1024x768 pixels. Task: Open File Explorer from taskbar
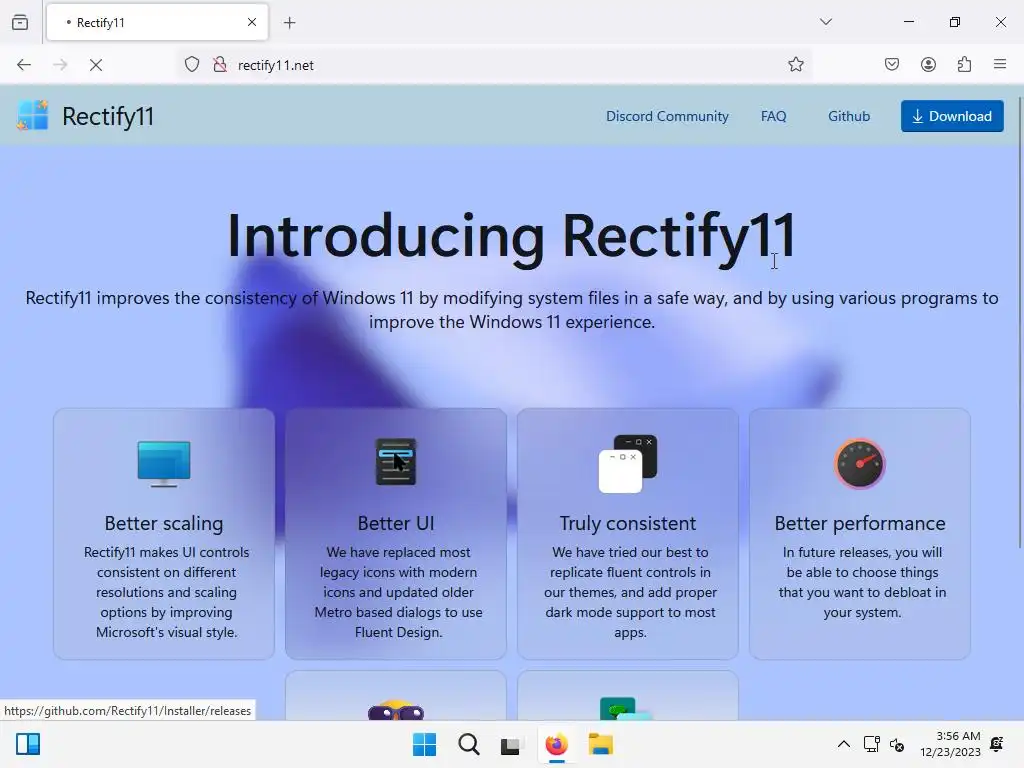(600, 744)
